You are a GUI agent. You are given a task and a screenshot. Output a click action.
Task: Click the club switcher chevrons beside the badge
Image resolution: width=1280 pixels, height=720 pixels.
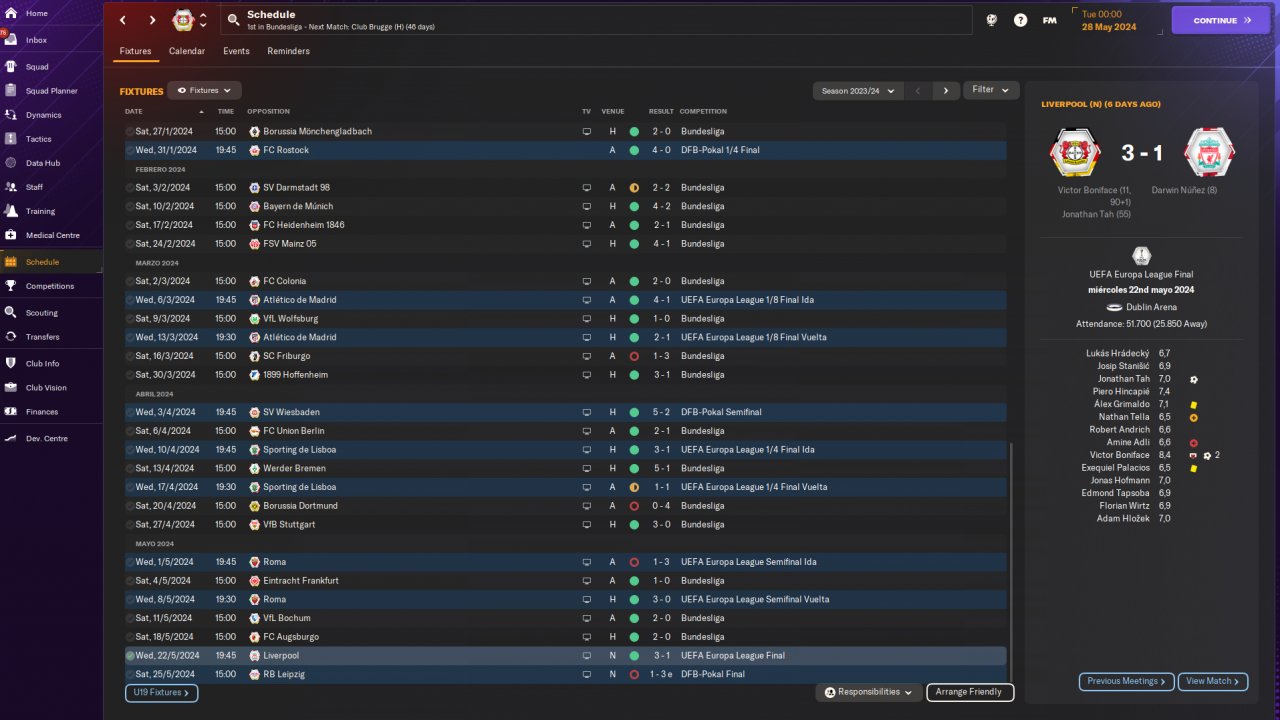click(x=203, y=20)
